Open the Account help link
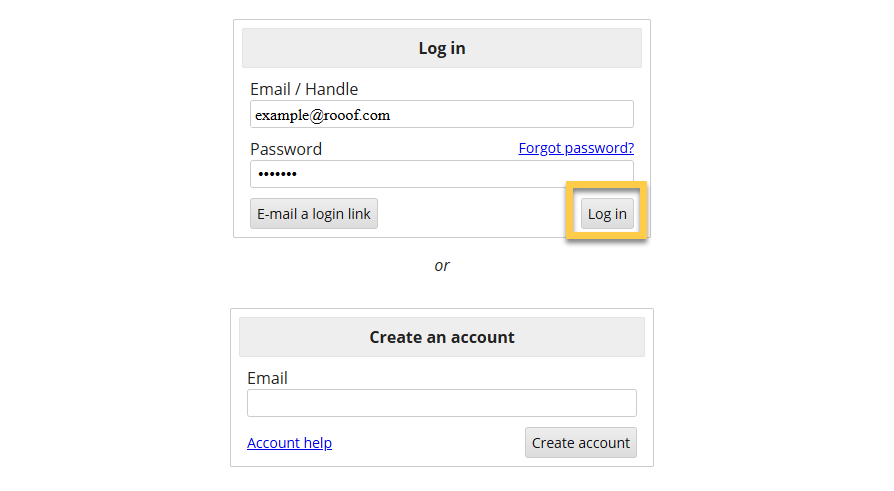Viewport: 894px width, 491px height. click(x=289, y=443)
